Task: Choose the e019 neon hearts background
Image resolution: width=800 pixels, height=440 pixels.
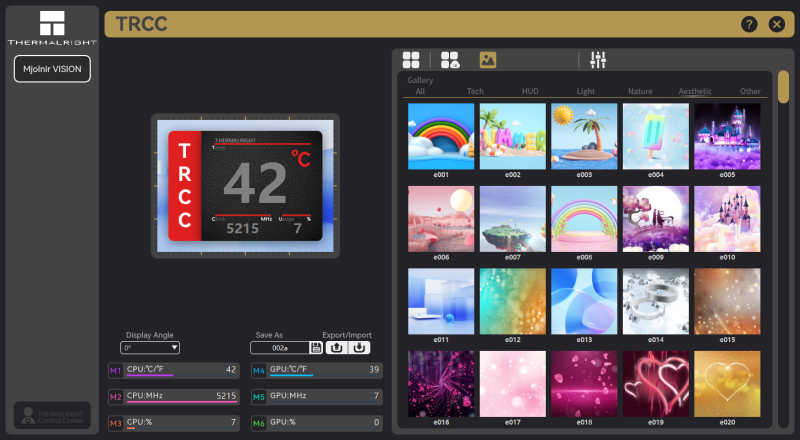Action: (x=656, y=384)
